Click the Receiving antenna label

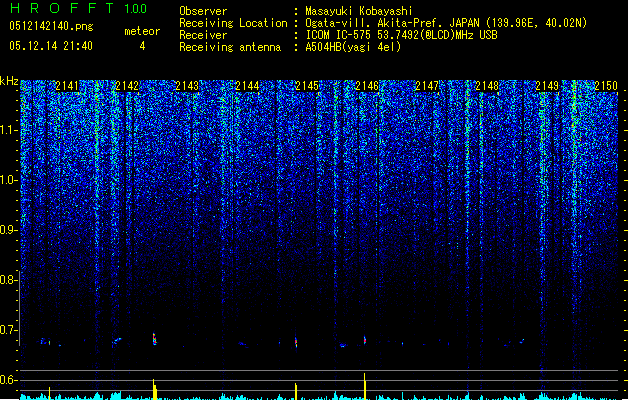pyautogui.click(x=230, y=47)
